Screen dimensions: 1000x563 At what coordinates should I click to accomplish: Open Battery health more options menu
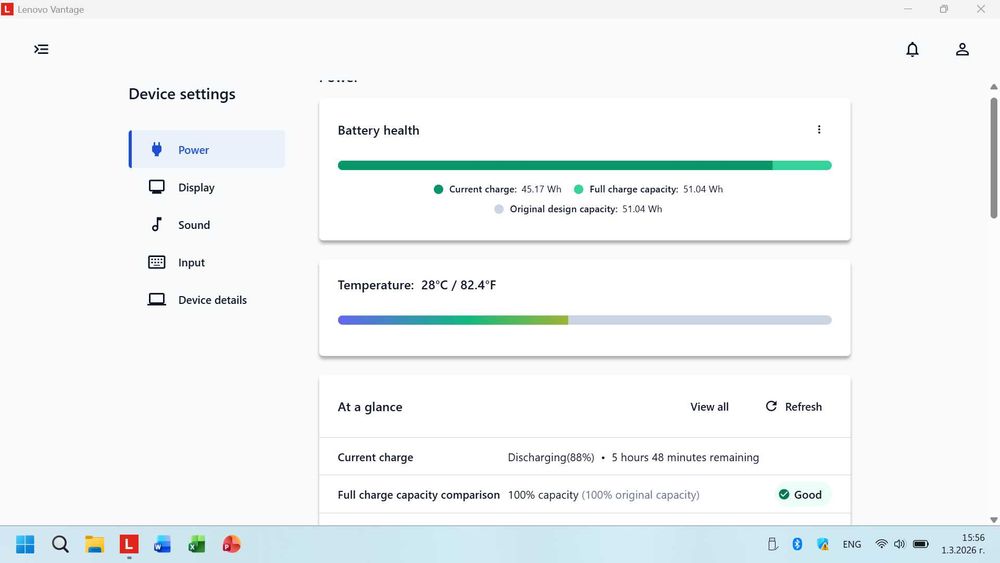click(x=819, y=129)
